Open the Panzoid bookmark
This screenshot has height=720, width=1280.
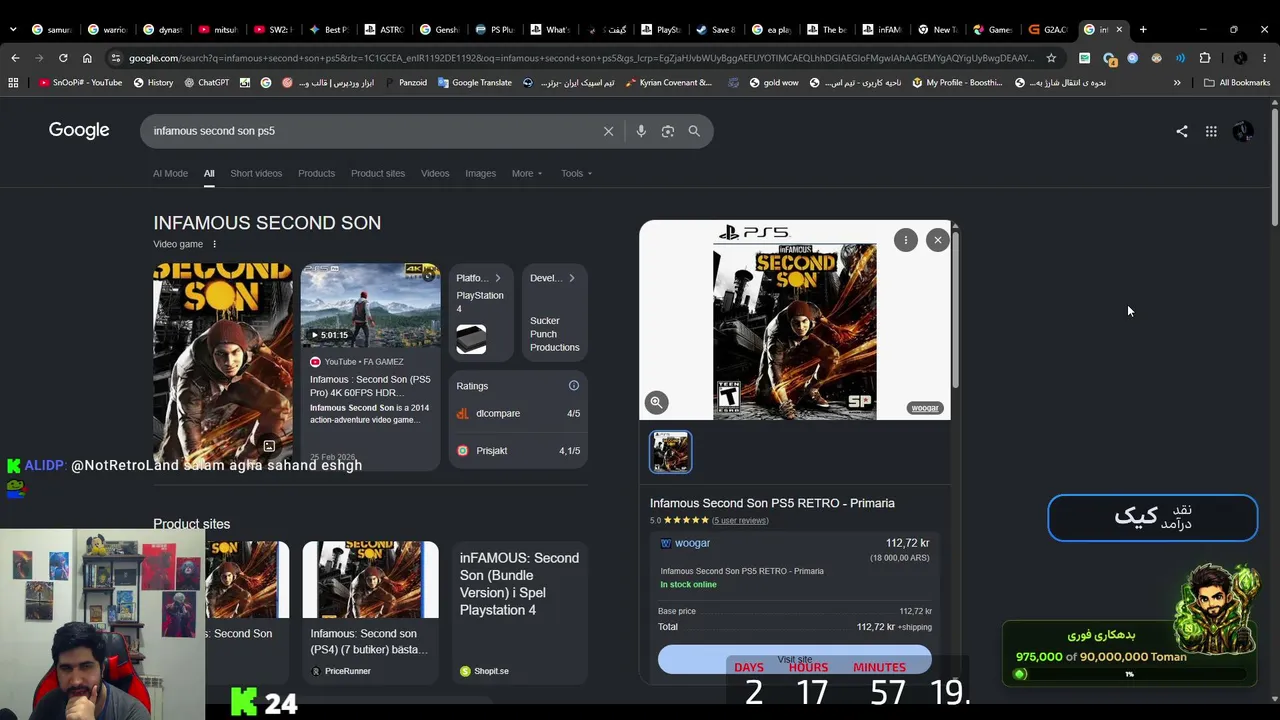tap(405, 83)
